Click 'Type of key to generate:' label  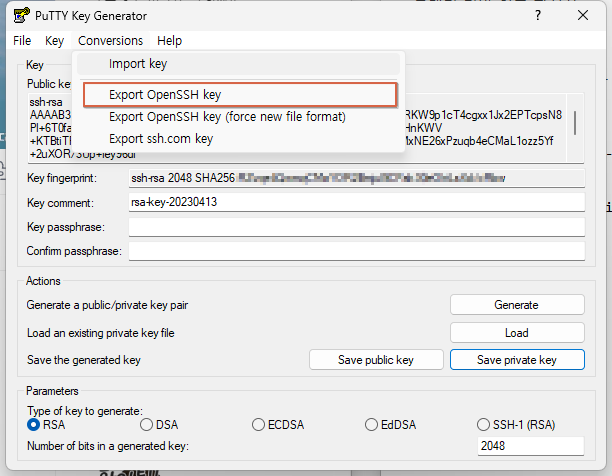click(x=85, y=411)
